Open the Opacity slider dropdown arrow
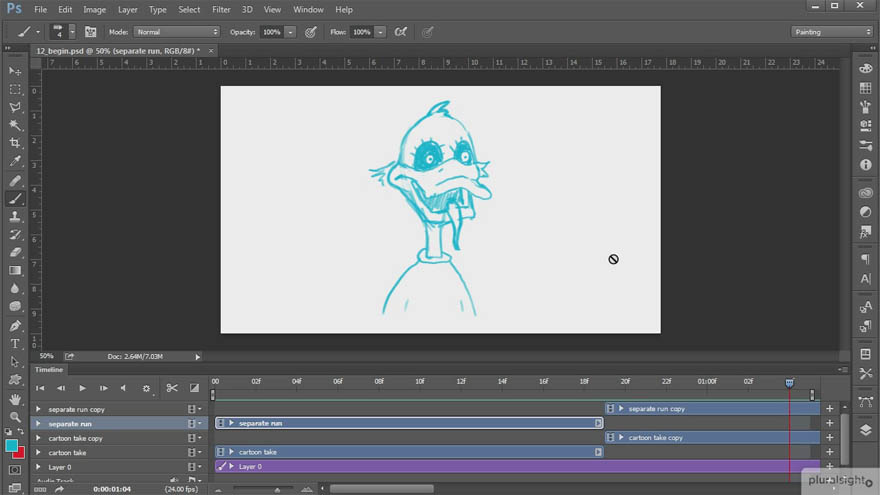Viewport: 880px width, 495px height. click(291, 32)
